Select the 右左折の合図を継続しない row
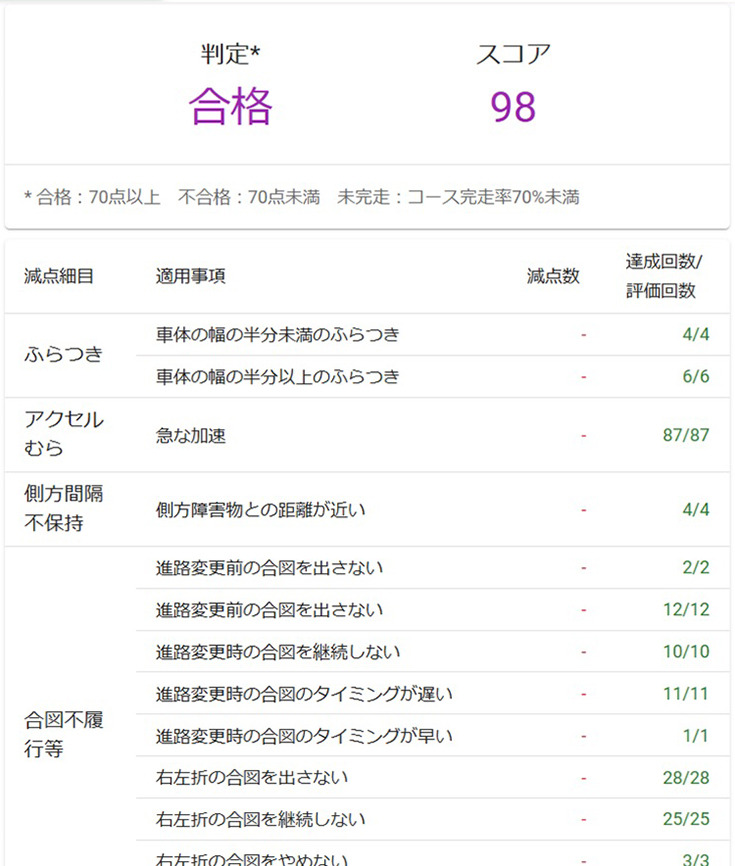The height and width of the screenshot is (866, 735). (261, 819)
